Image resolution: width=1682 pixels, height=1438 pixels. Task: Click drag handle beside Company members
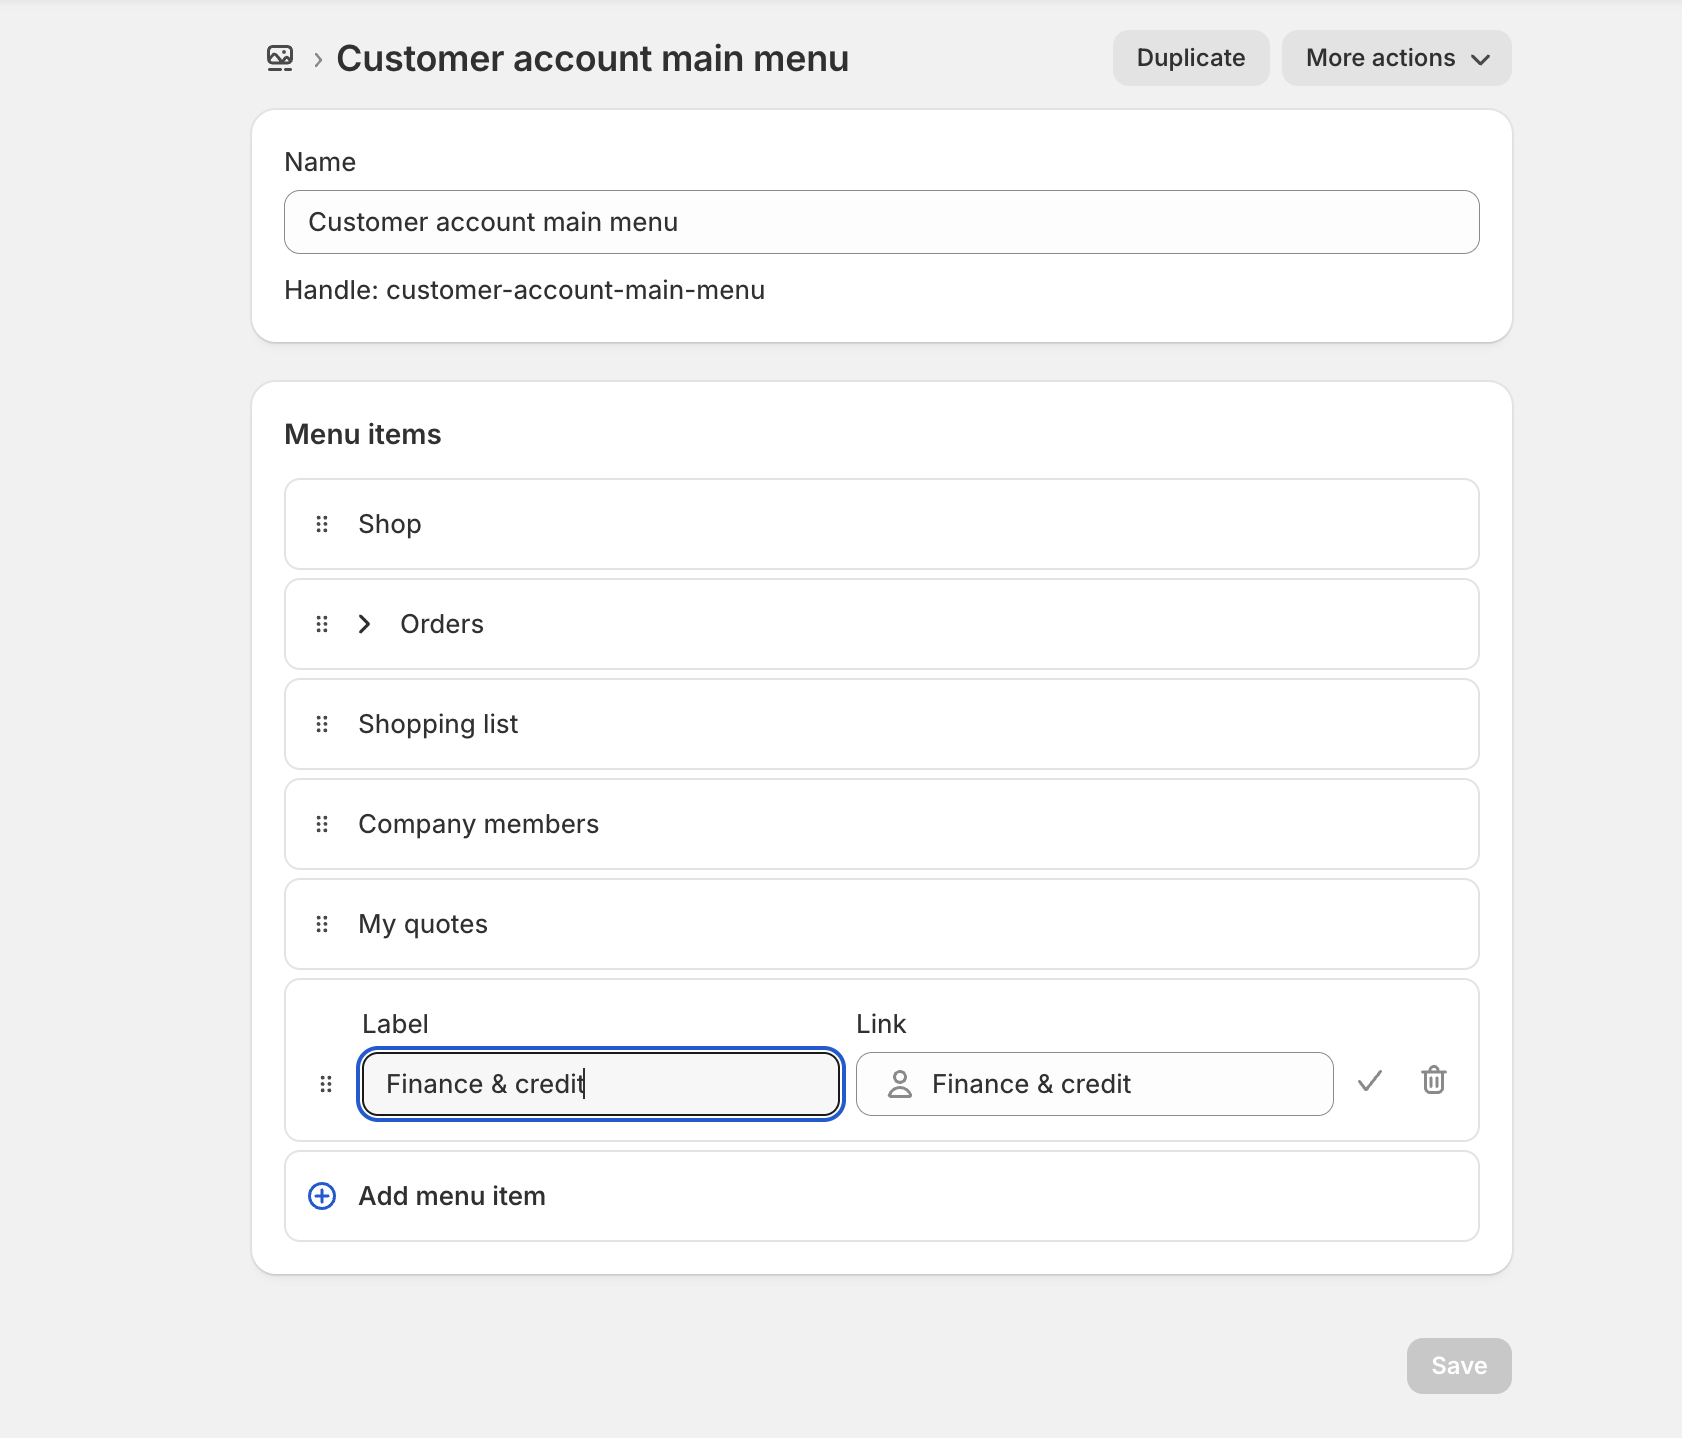point(322,824)
